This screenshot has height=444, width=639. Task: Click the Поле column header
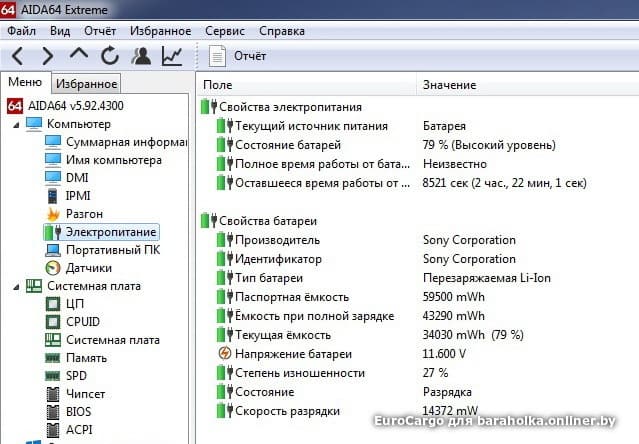306,85
